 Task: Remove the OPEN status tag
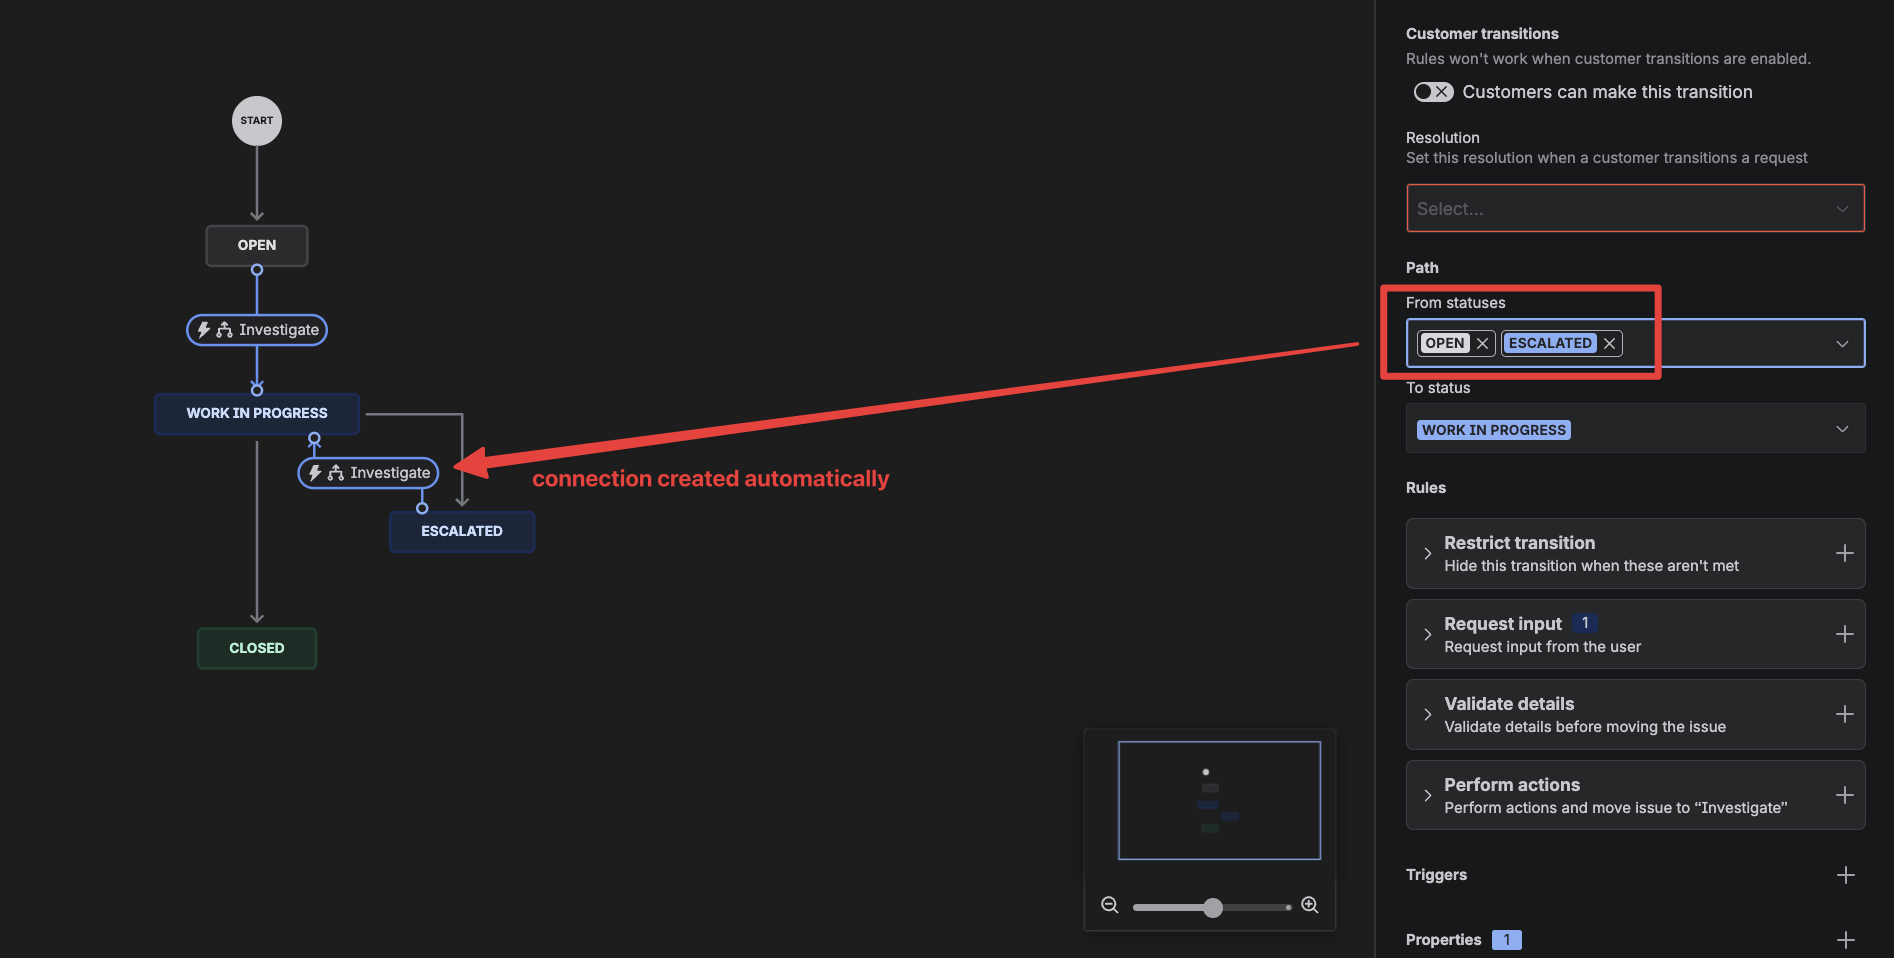tap(1482, 343)
